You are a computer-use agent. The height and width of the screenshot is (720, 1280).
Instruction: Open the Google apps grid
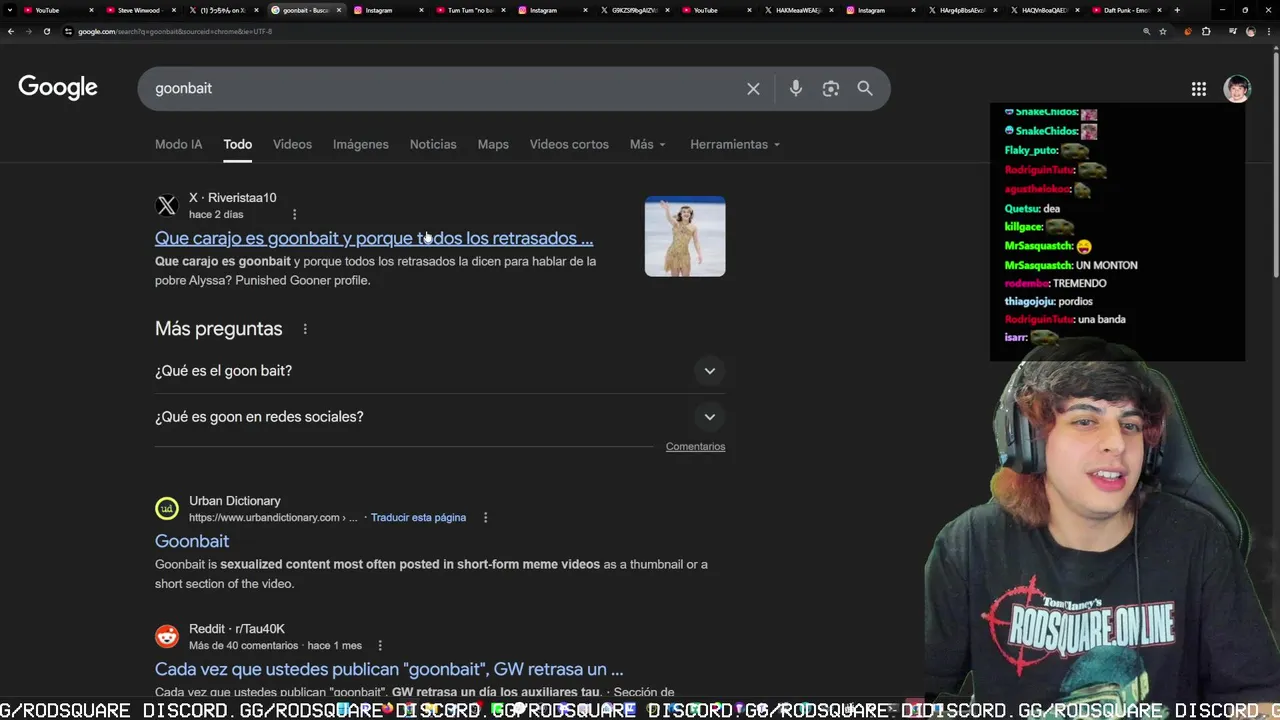[x=1198, y=89]
